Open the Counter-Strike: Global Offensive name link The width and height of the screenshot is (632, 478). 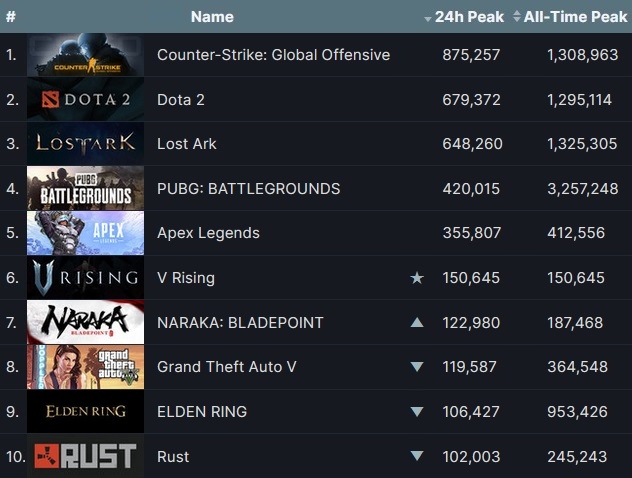[273, 55]
